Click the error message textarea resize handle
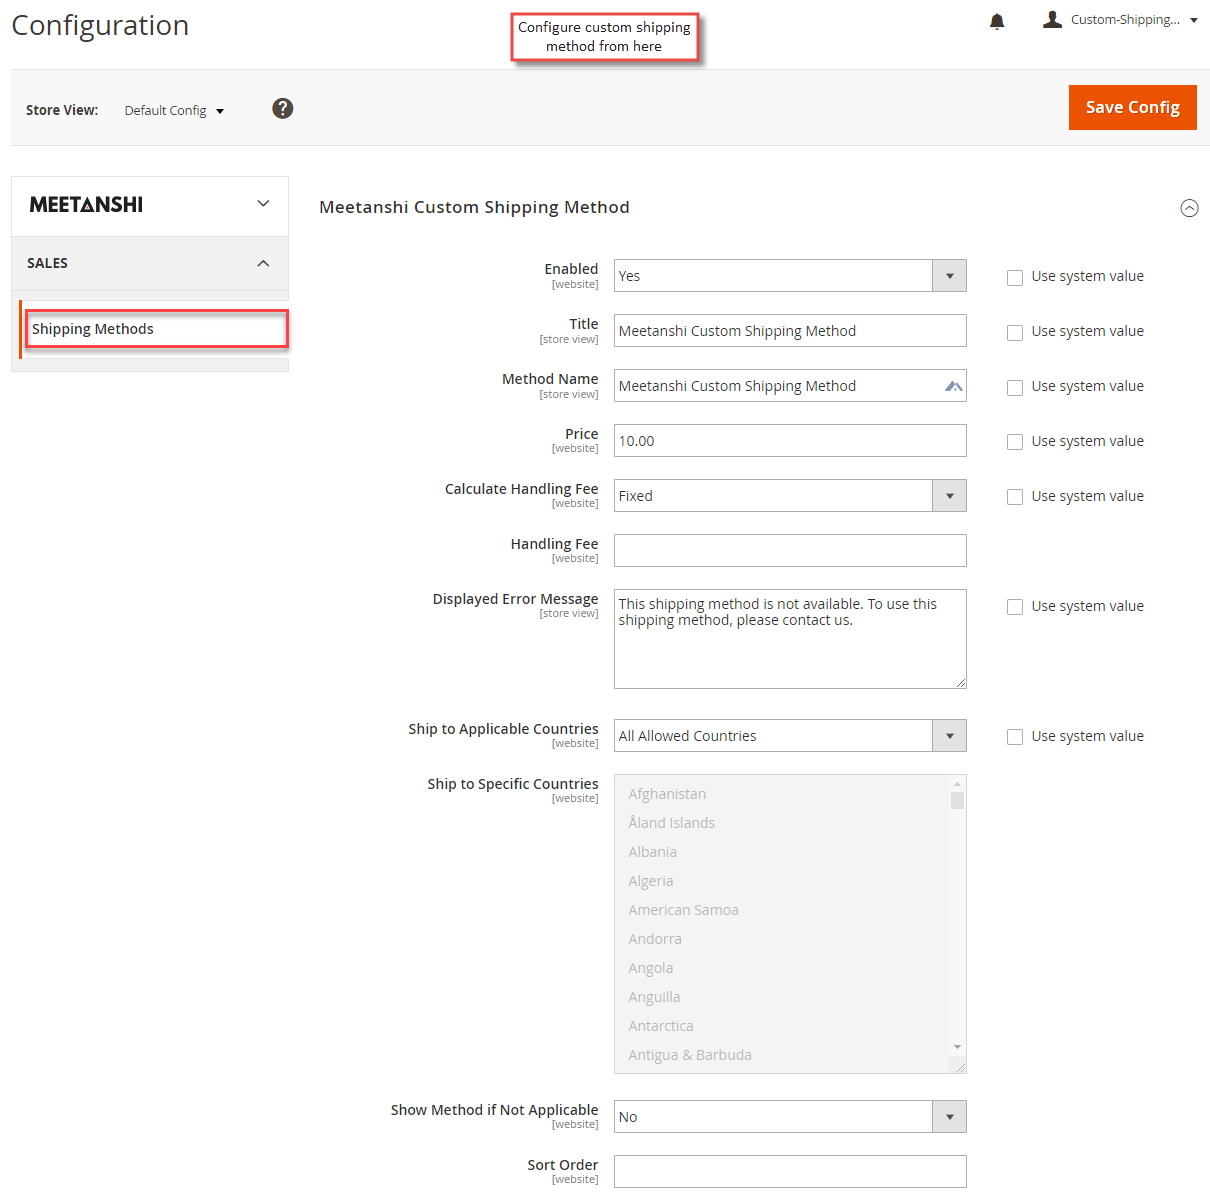The width and height of the screenshot is (1210, 1197). pos(960,682)
